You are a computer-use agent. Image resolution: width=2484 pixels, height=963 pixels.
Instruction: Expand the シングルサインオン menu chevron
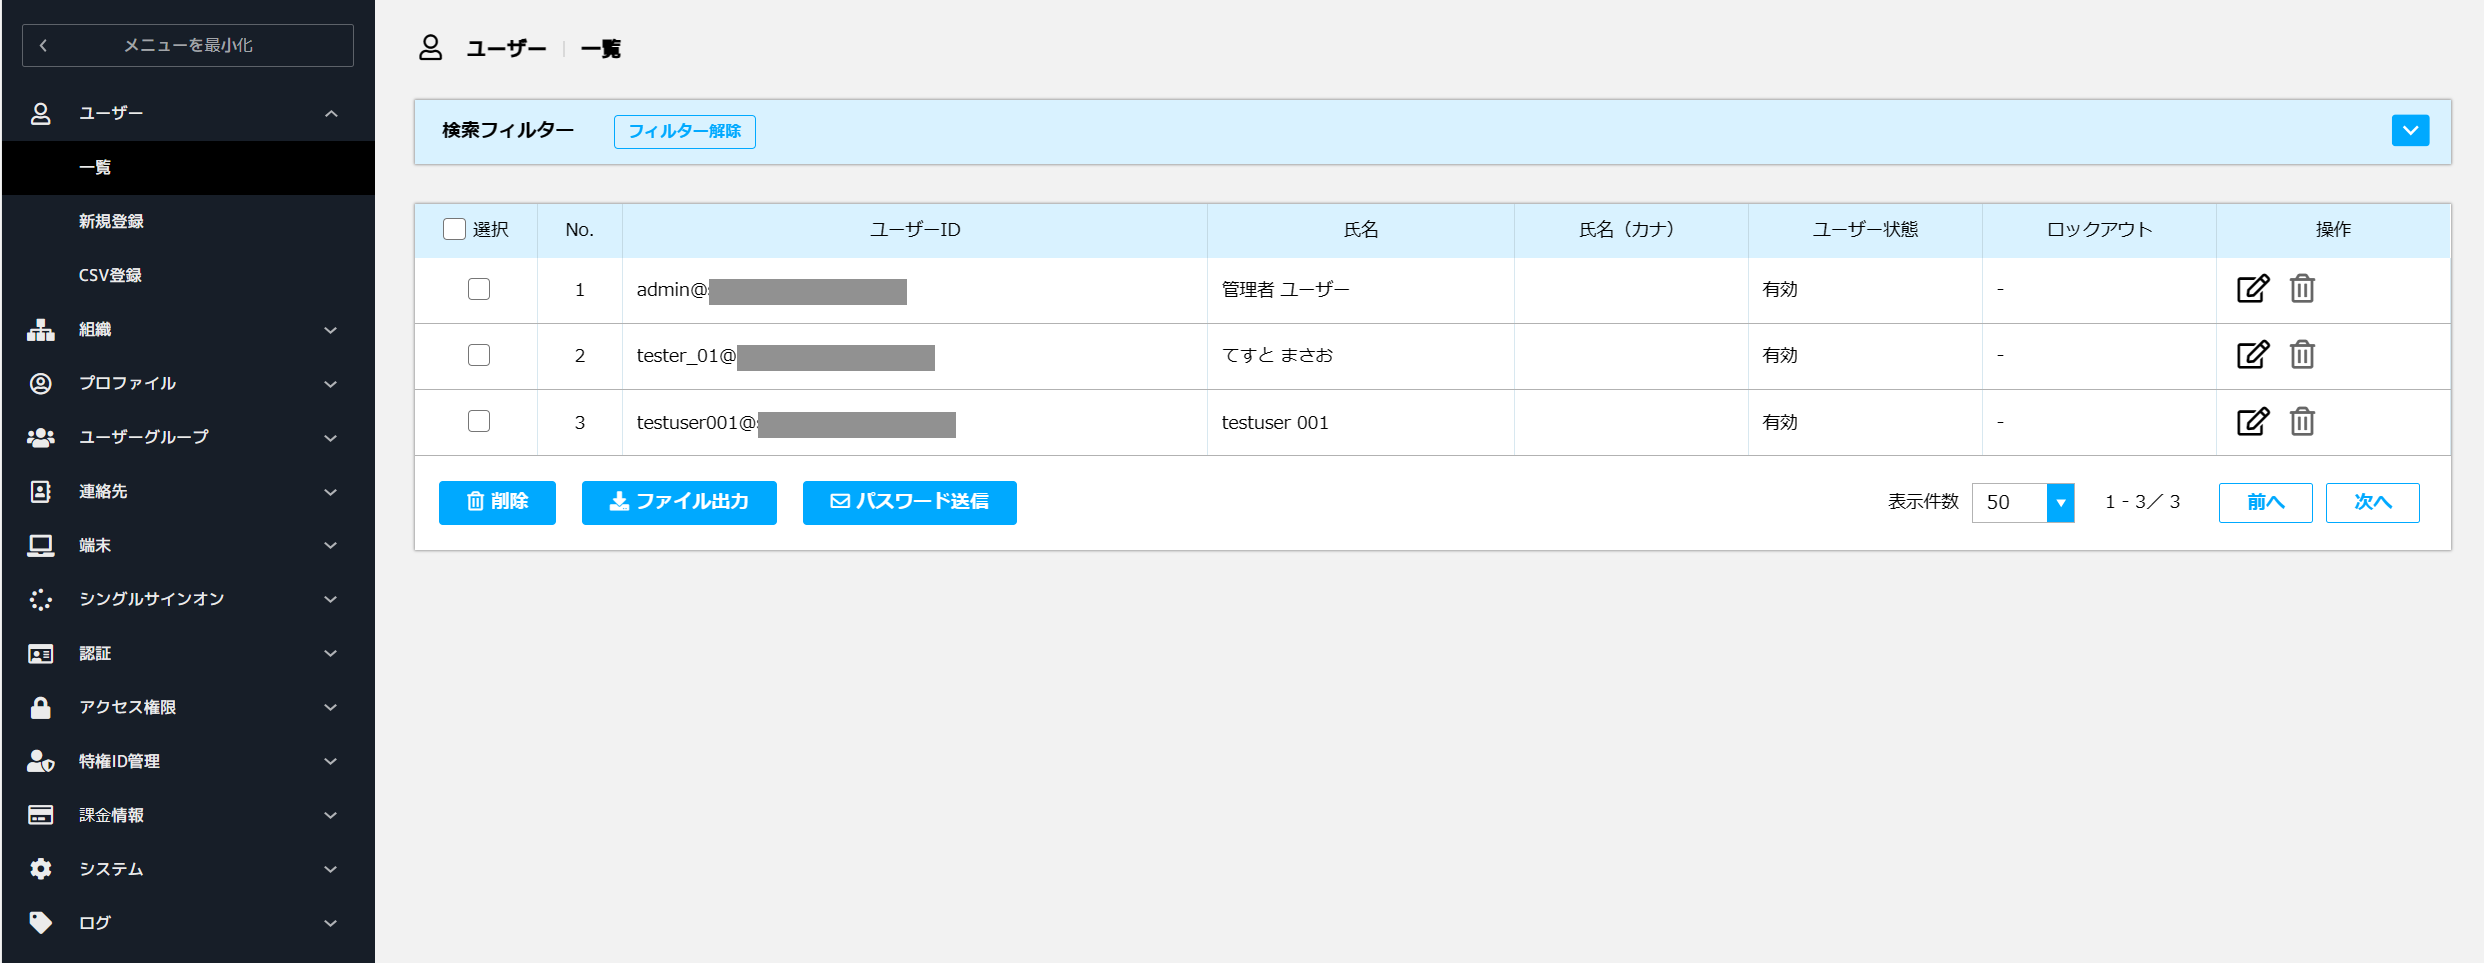331,599
